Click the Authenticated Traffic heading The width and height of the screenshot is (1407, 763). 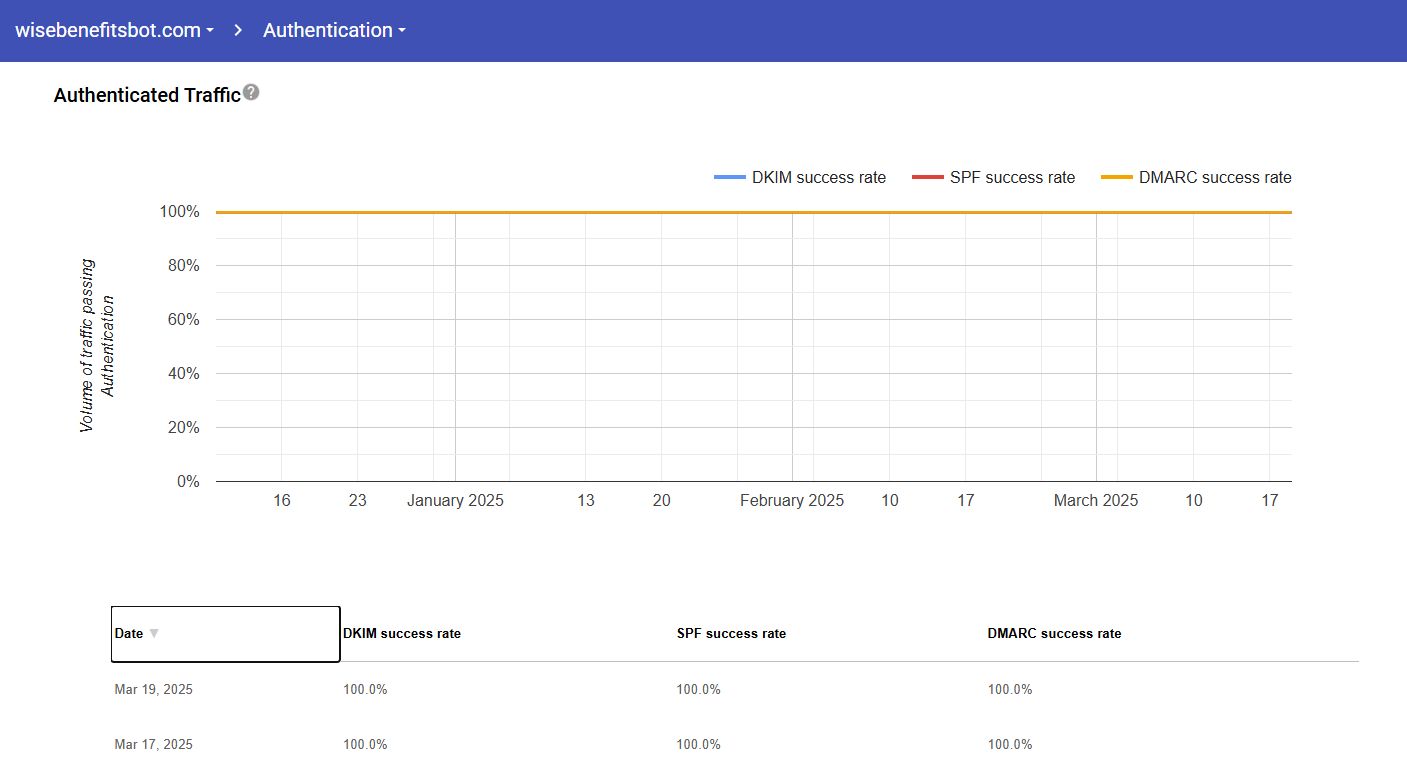coord(147,95)
